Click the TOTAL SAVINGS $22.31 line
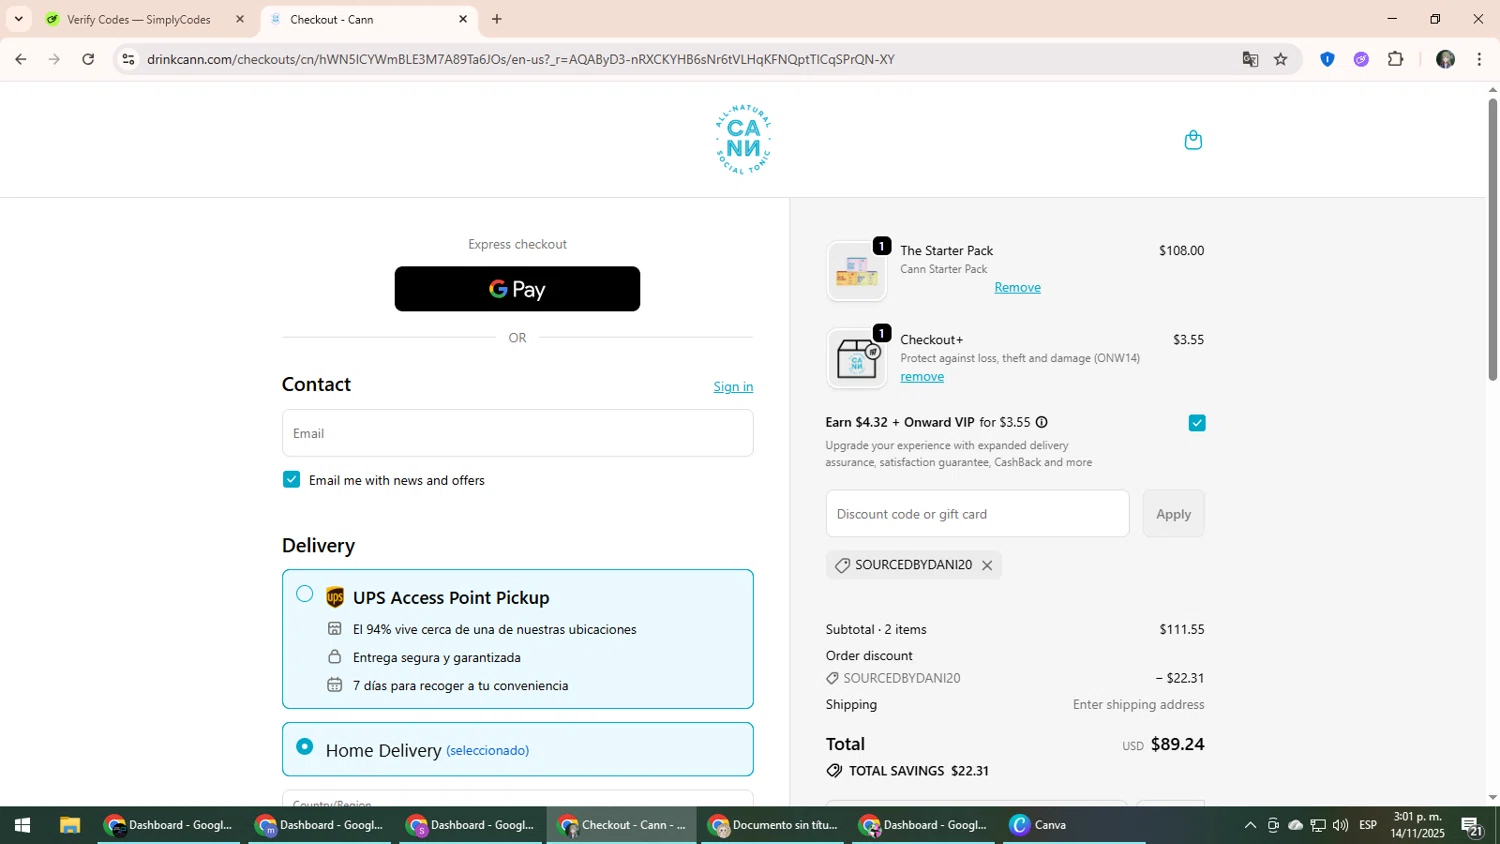The height and width of the screenshot is (844, 1500). tap(907, 771)
